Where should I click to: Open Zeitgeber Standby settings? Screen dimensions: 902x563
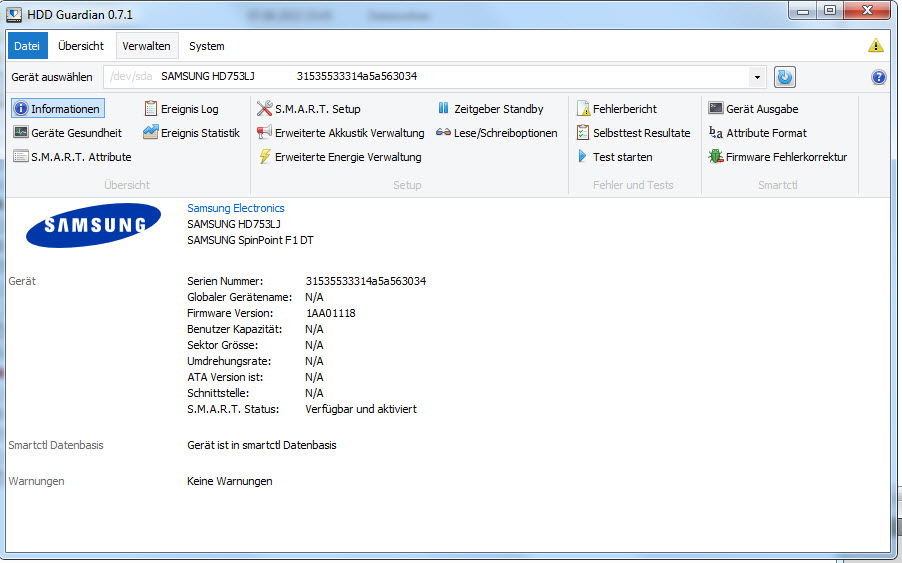(490, 109)
